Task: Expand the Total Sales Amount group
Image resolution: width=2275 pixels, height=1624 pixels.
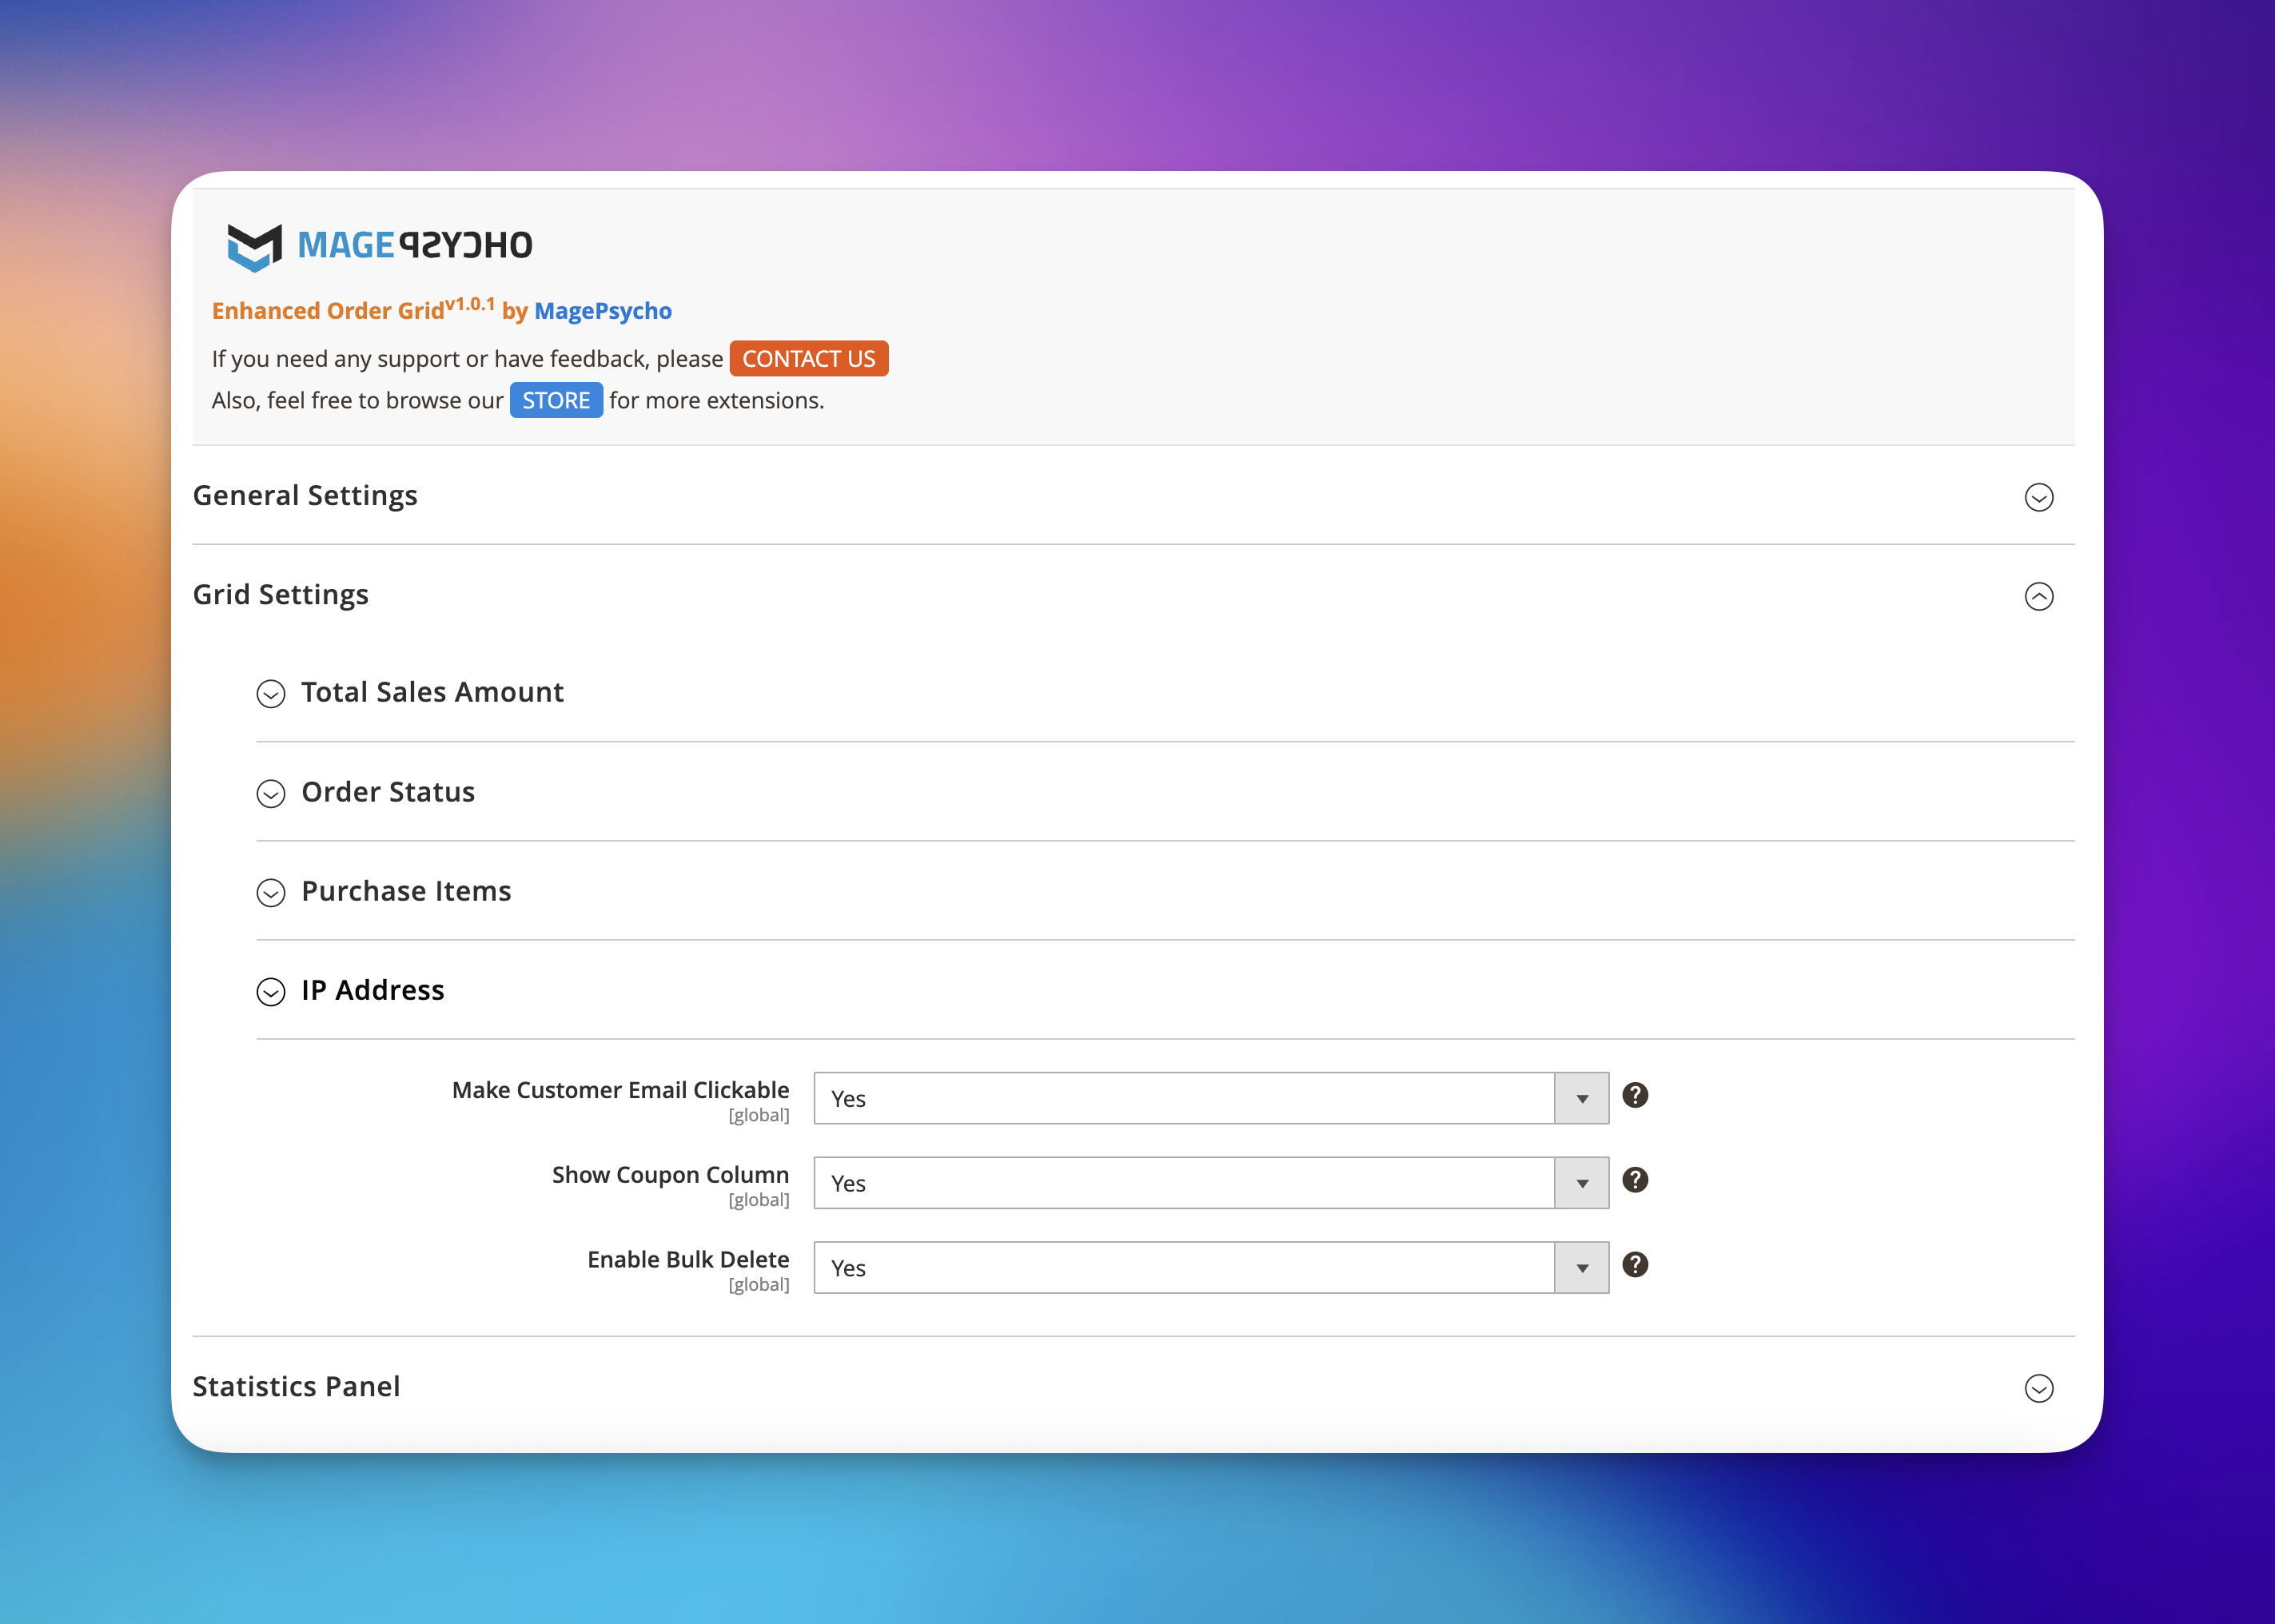Action: pyautogui.click(x=271, y=693)
